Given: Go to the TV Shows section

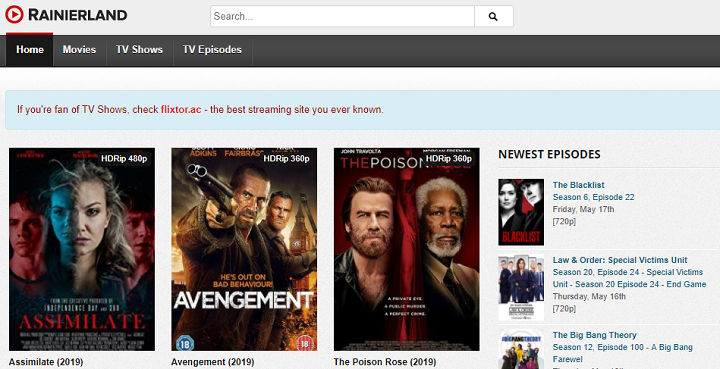Looking at the screenshot, I should [x=140, y=50].
